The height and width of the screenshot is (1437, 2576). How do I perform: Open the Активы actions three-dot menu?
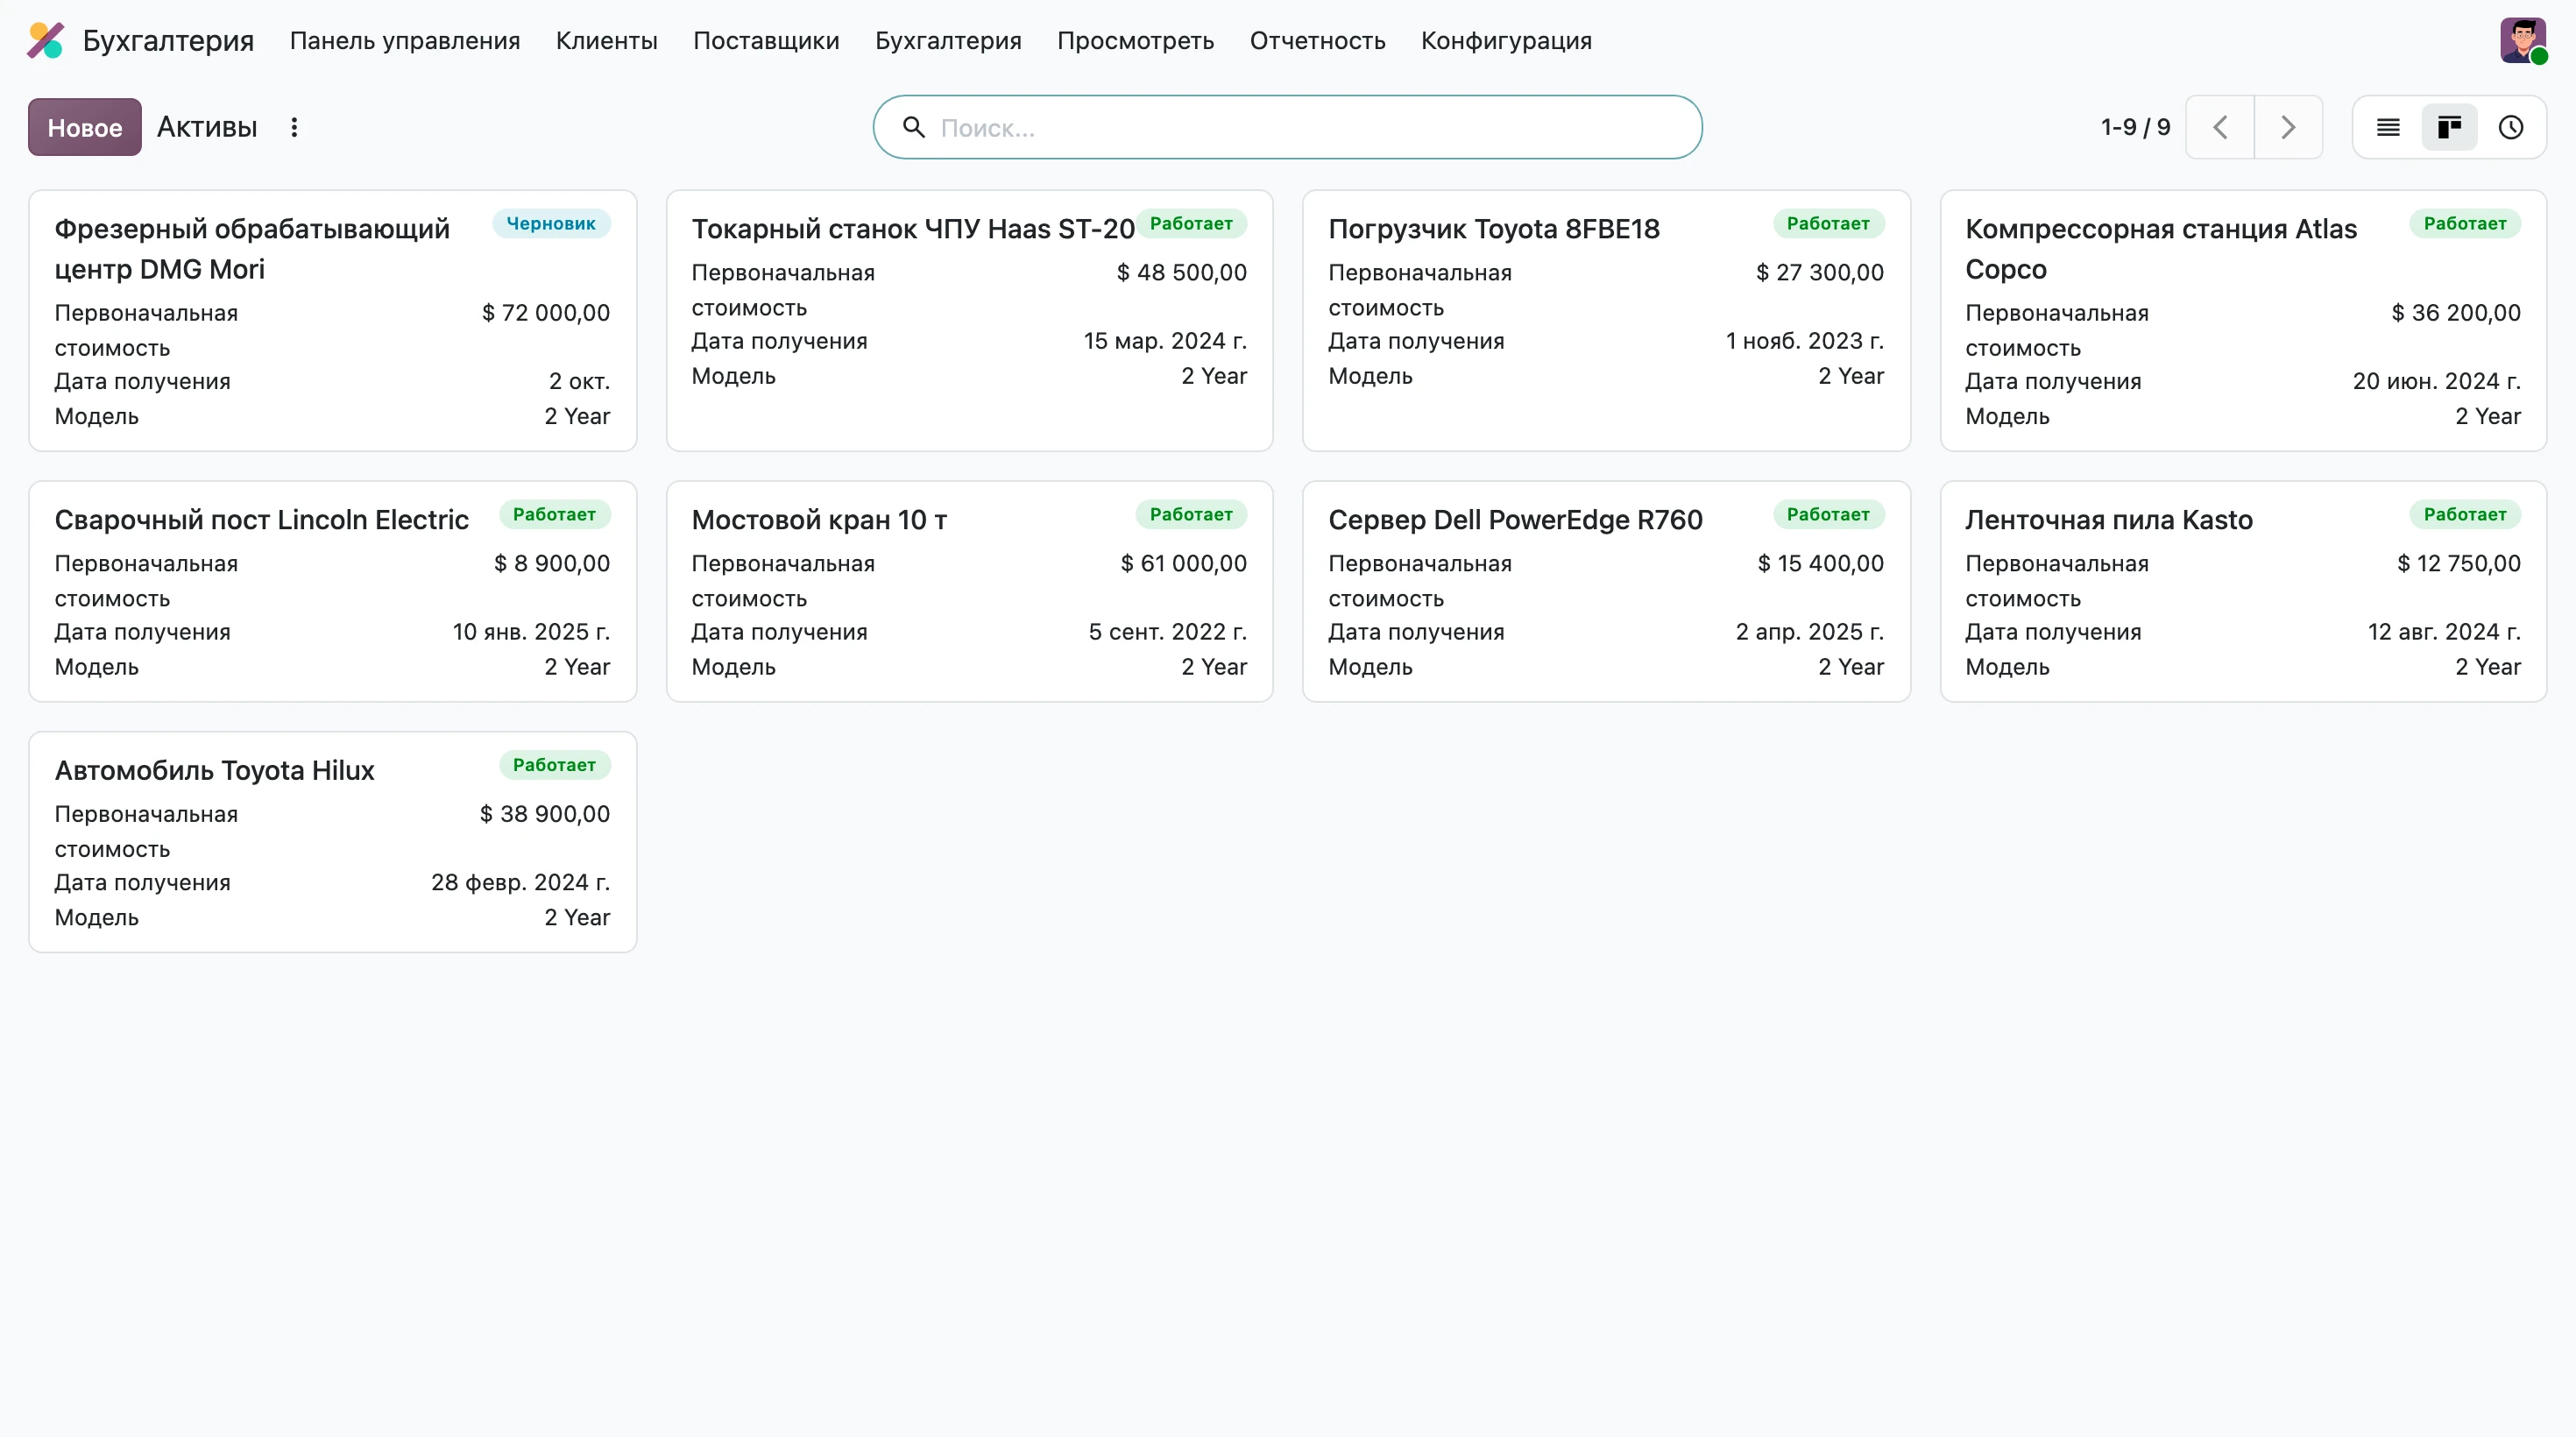point(294,127)
